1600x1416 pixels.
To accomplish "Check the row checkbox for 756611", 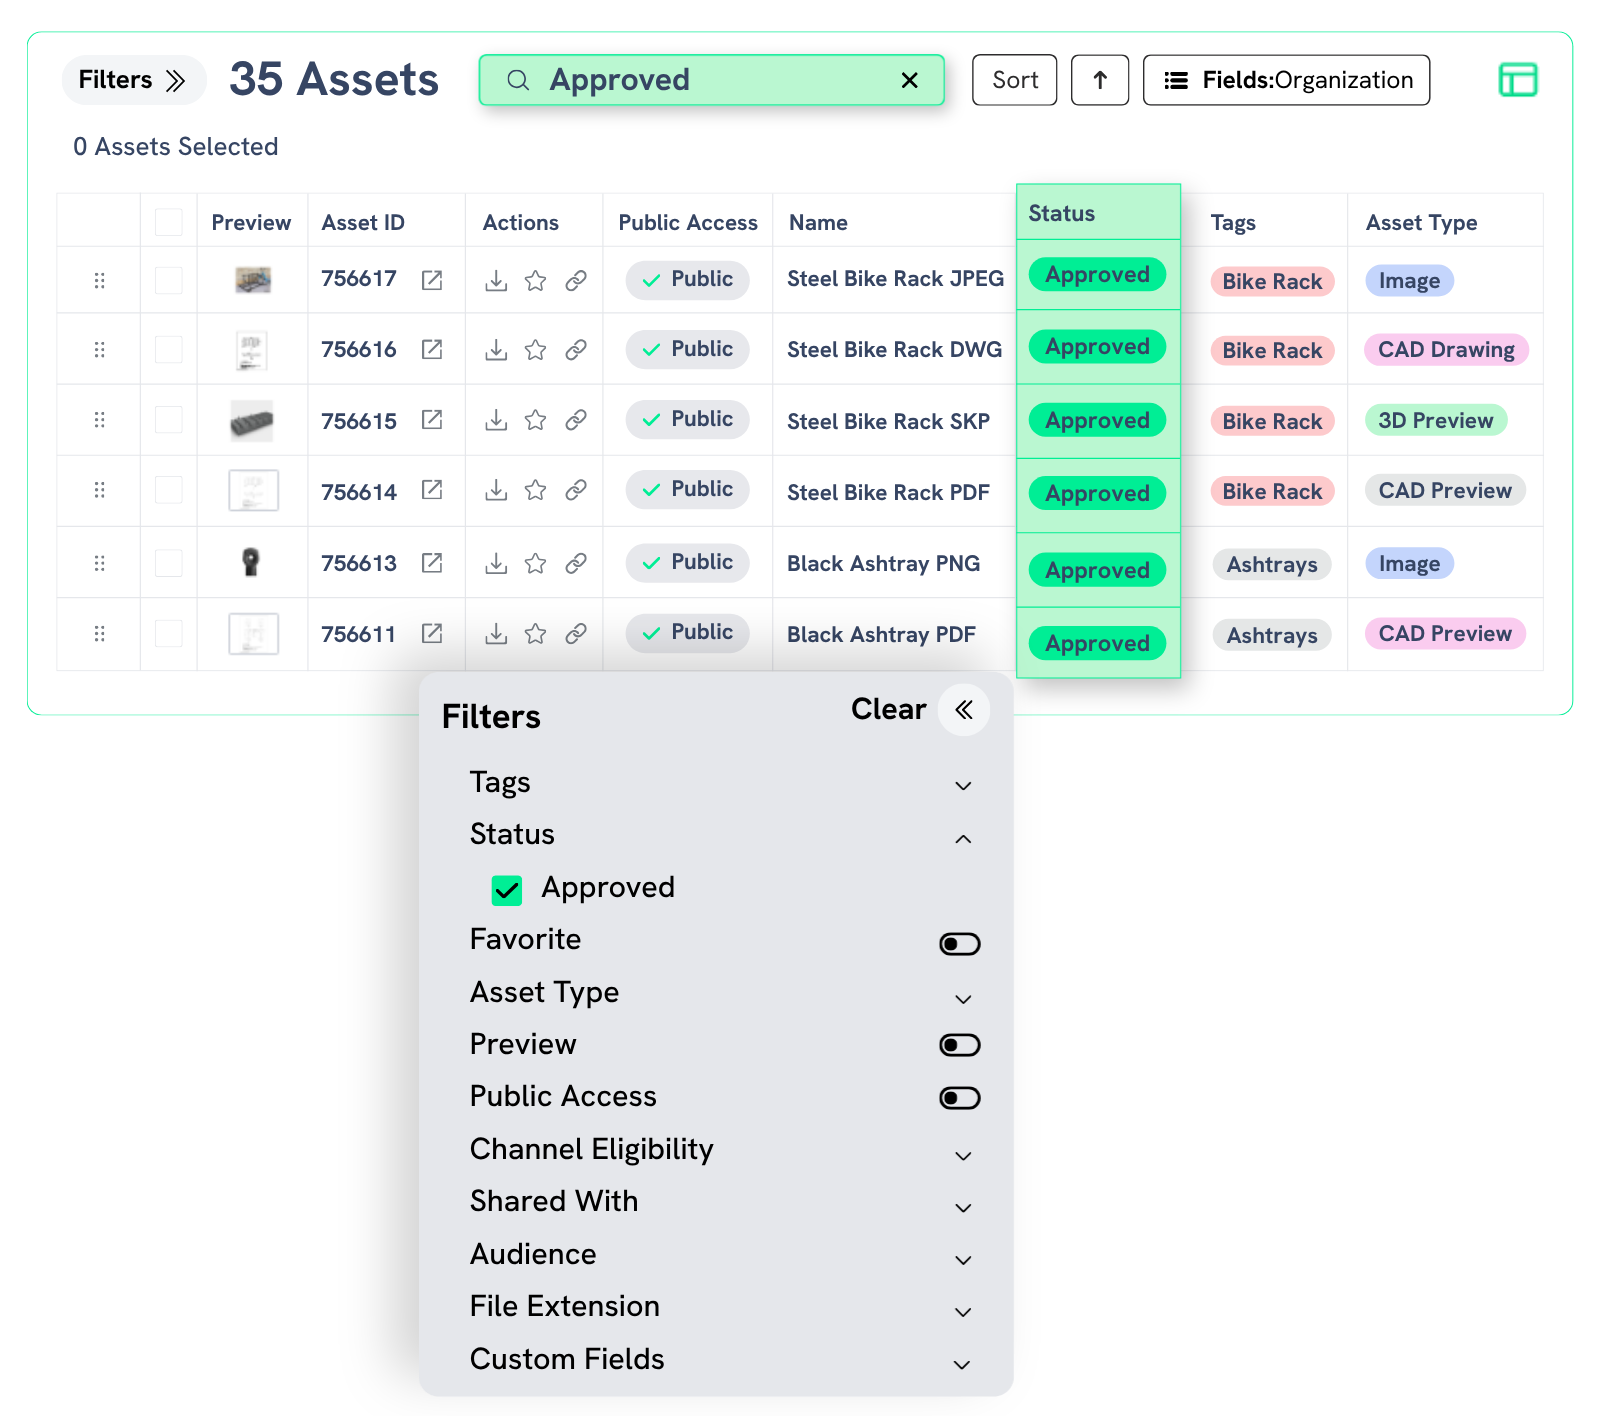I will (169, 633).
